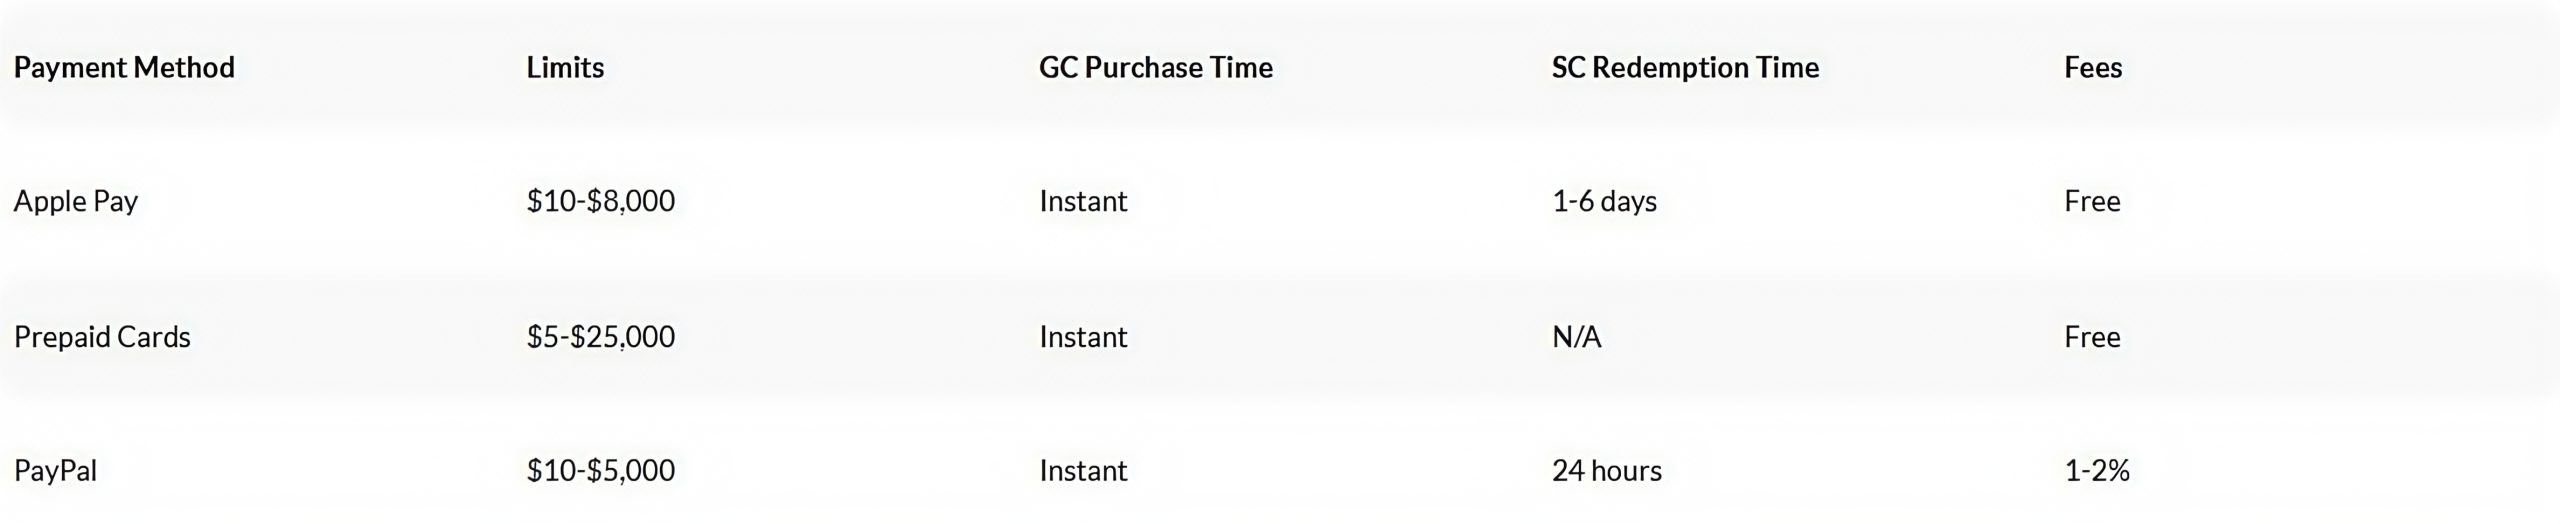Select the Prepaid Cards row label
Viewport: 2560px width, 524px height.
102,337
